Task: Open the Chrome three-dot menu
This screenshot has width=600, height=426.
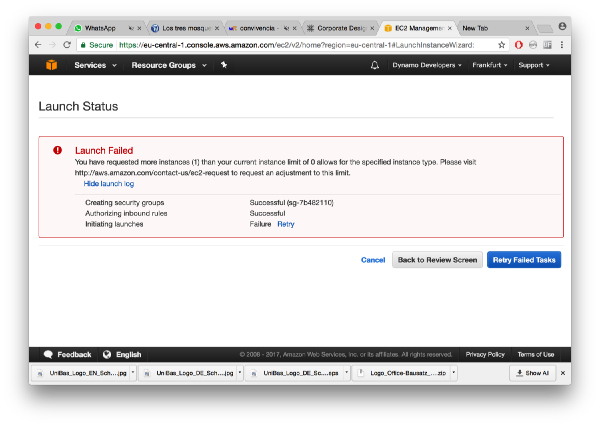Action: 562,45
